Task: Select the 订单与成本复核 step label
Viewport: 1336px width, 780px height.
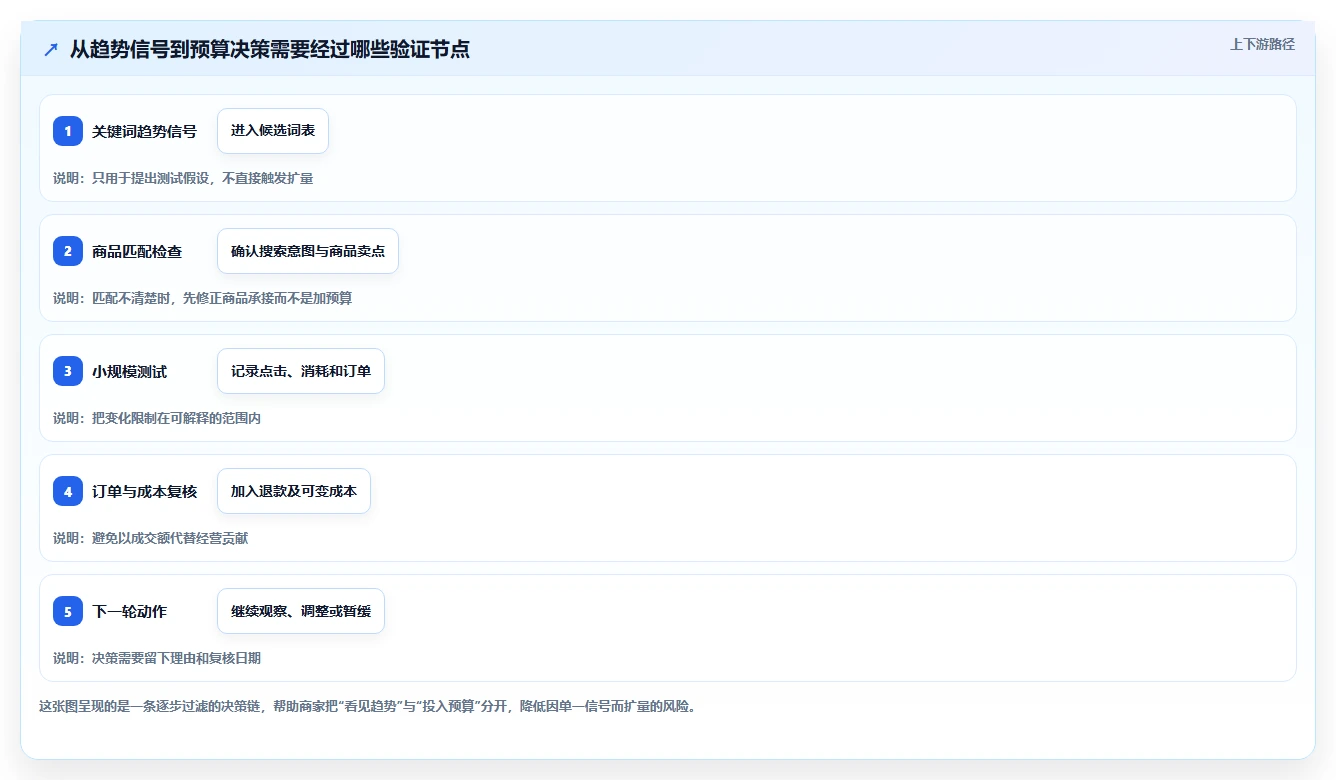Action: point(144,491)
